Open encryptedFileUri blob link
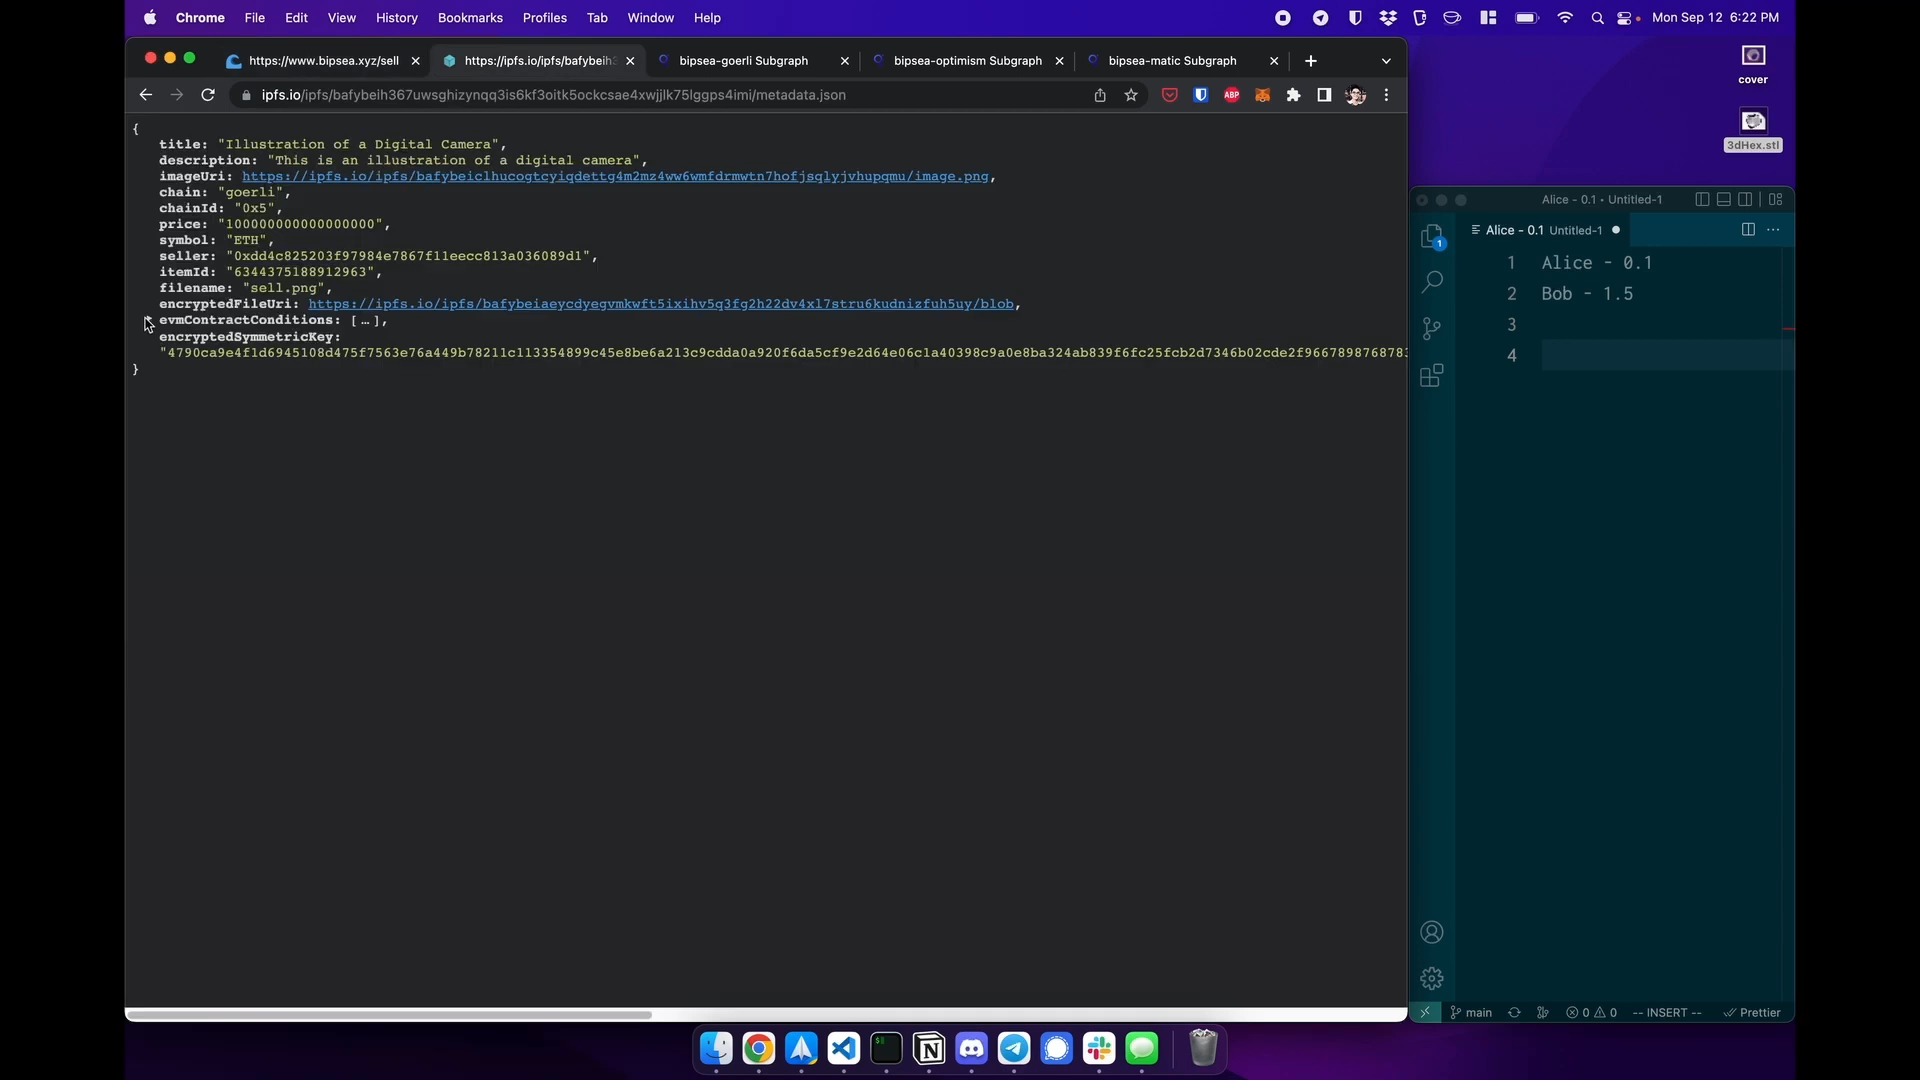The width and height of the screenshot is (1920, 1080). pyautogui.click(x=661, y=304)
